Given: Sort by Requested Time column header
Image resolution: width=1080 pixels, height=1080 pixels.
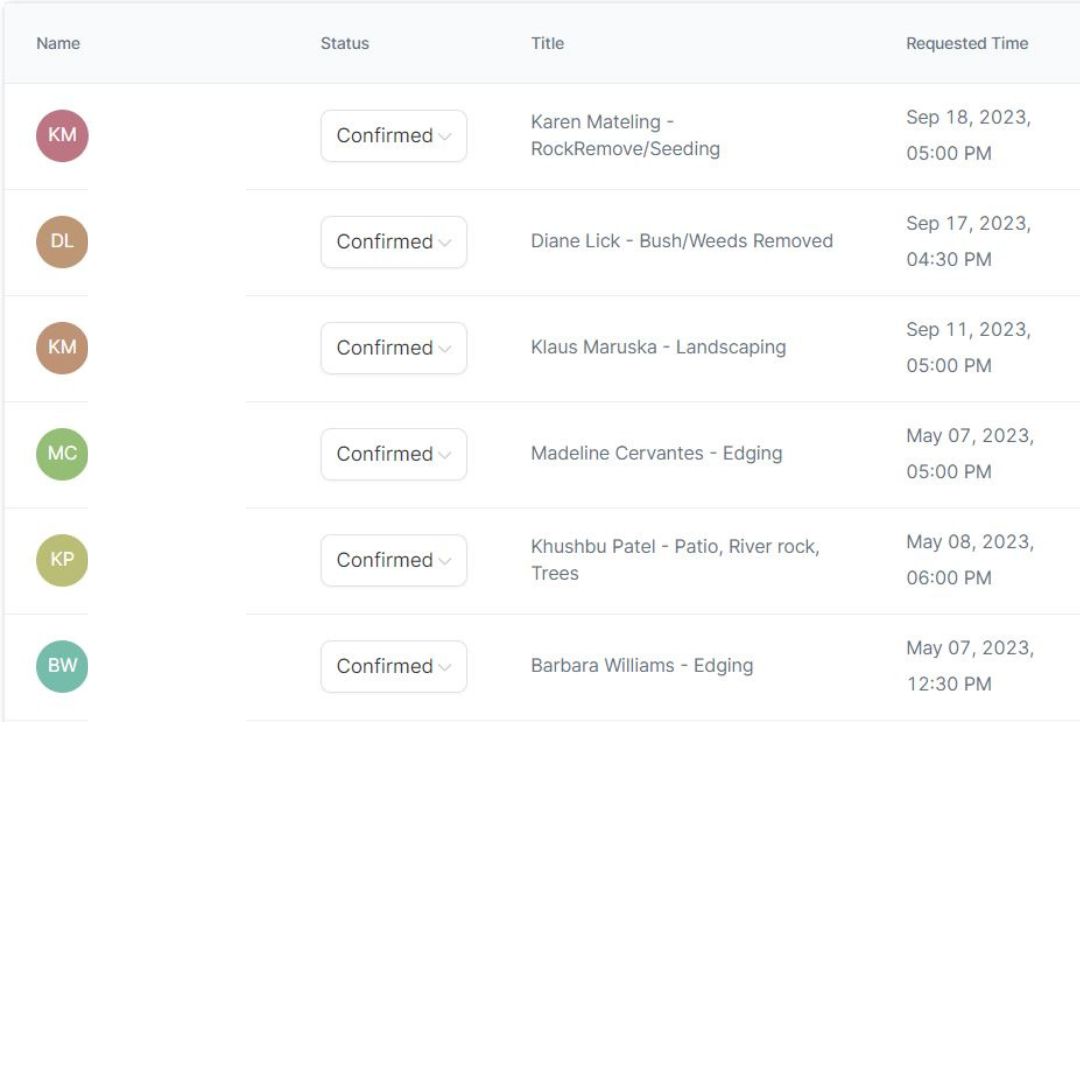Looking at the screenshot, I should (967, 43).
